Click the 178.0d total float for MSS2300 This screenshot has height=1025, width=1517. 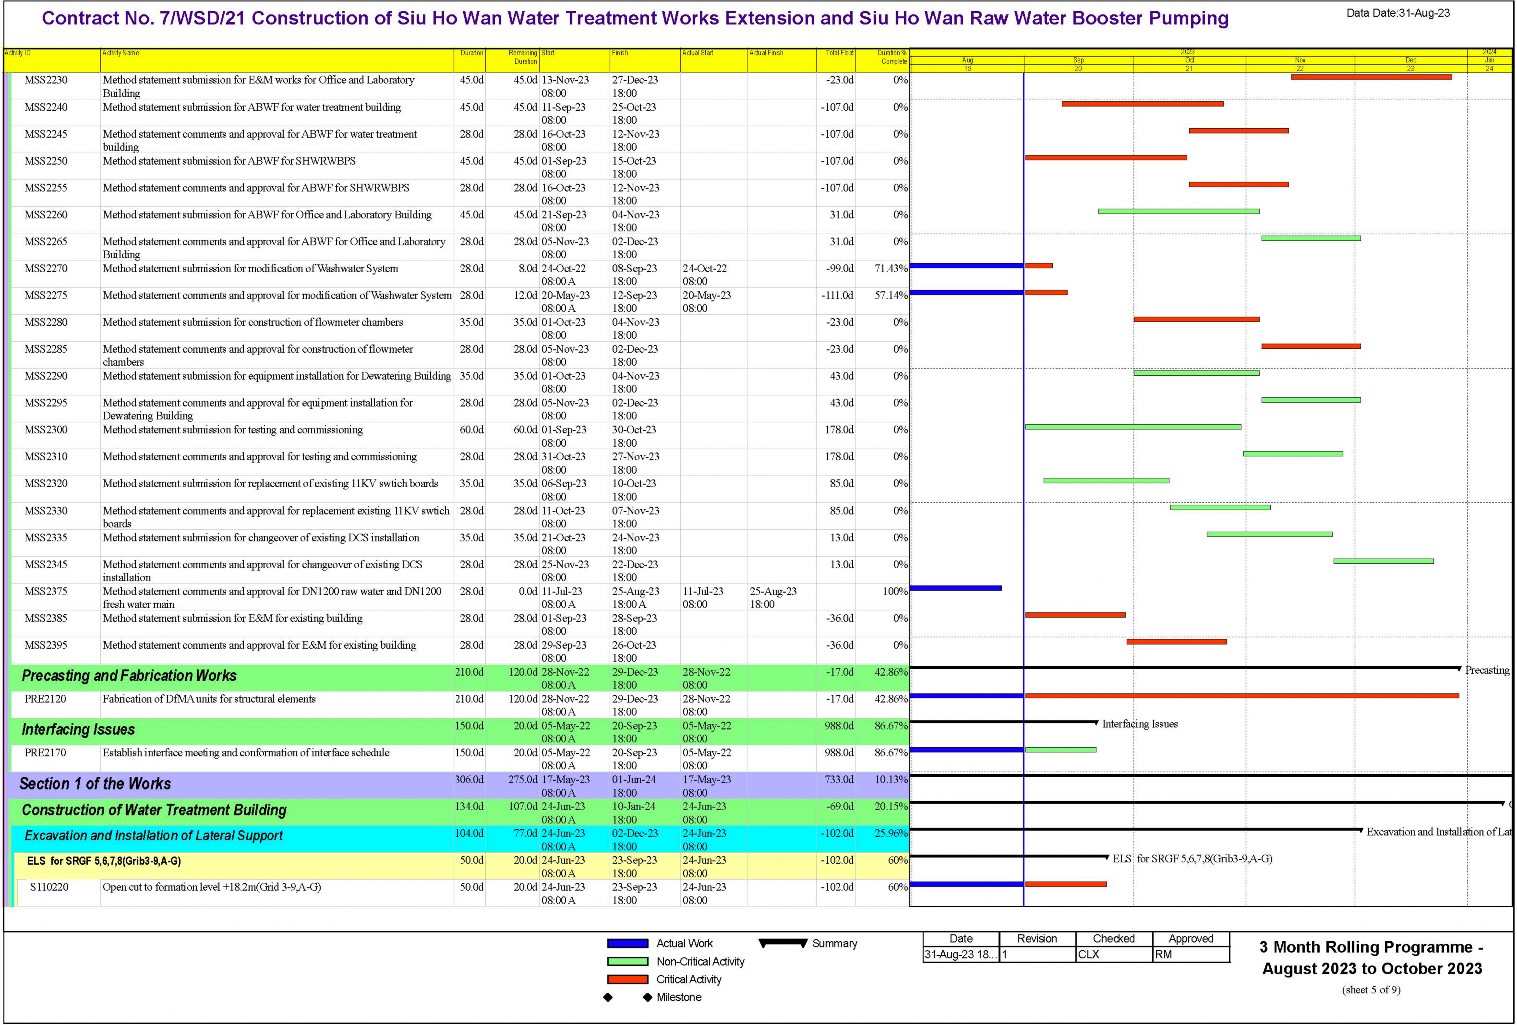pyautogui.click(x=838, y=430)
